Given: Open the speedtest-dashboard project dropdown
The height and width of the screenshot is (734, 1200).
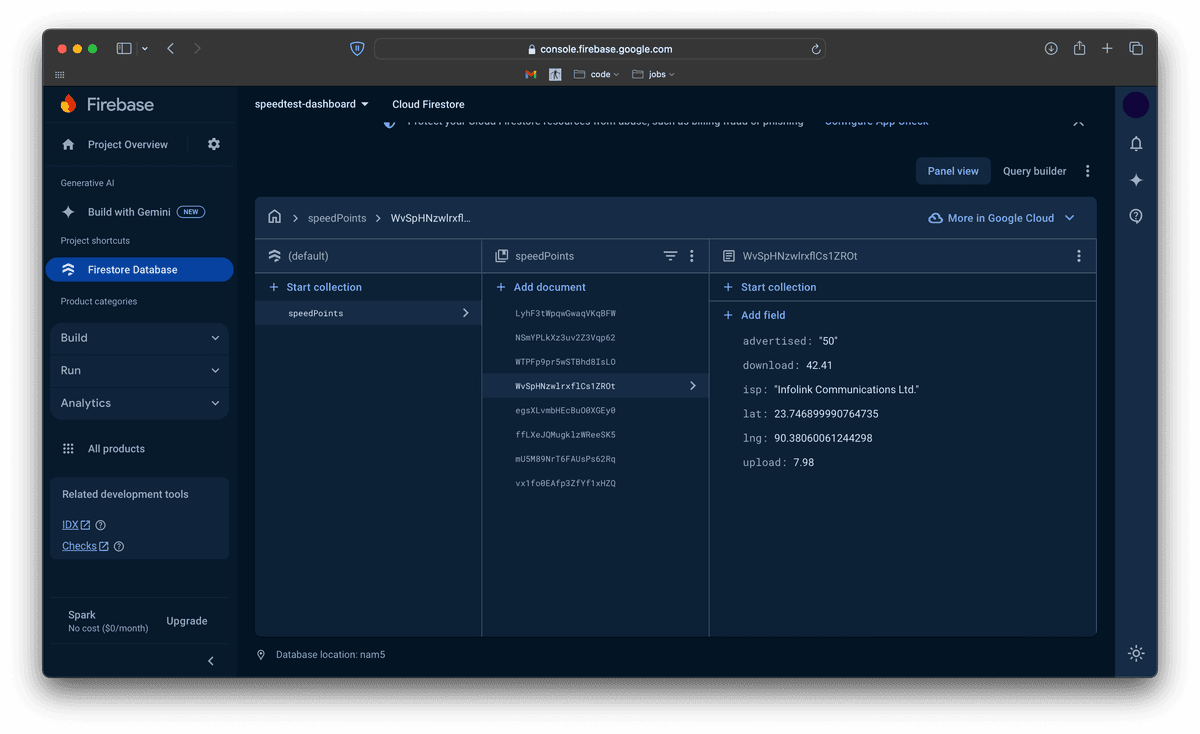Looking at the screenshot, I should pyautogui.click(x=311, y=104).
